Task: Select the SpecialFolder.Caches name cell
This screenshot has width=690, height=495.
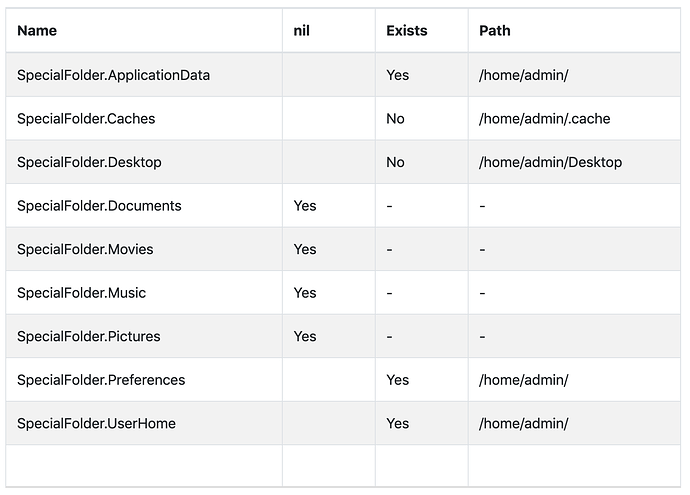Action: [144, 118]
